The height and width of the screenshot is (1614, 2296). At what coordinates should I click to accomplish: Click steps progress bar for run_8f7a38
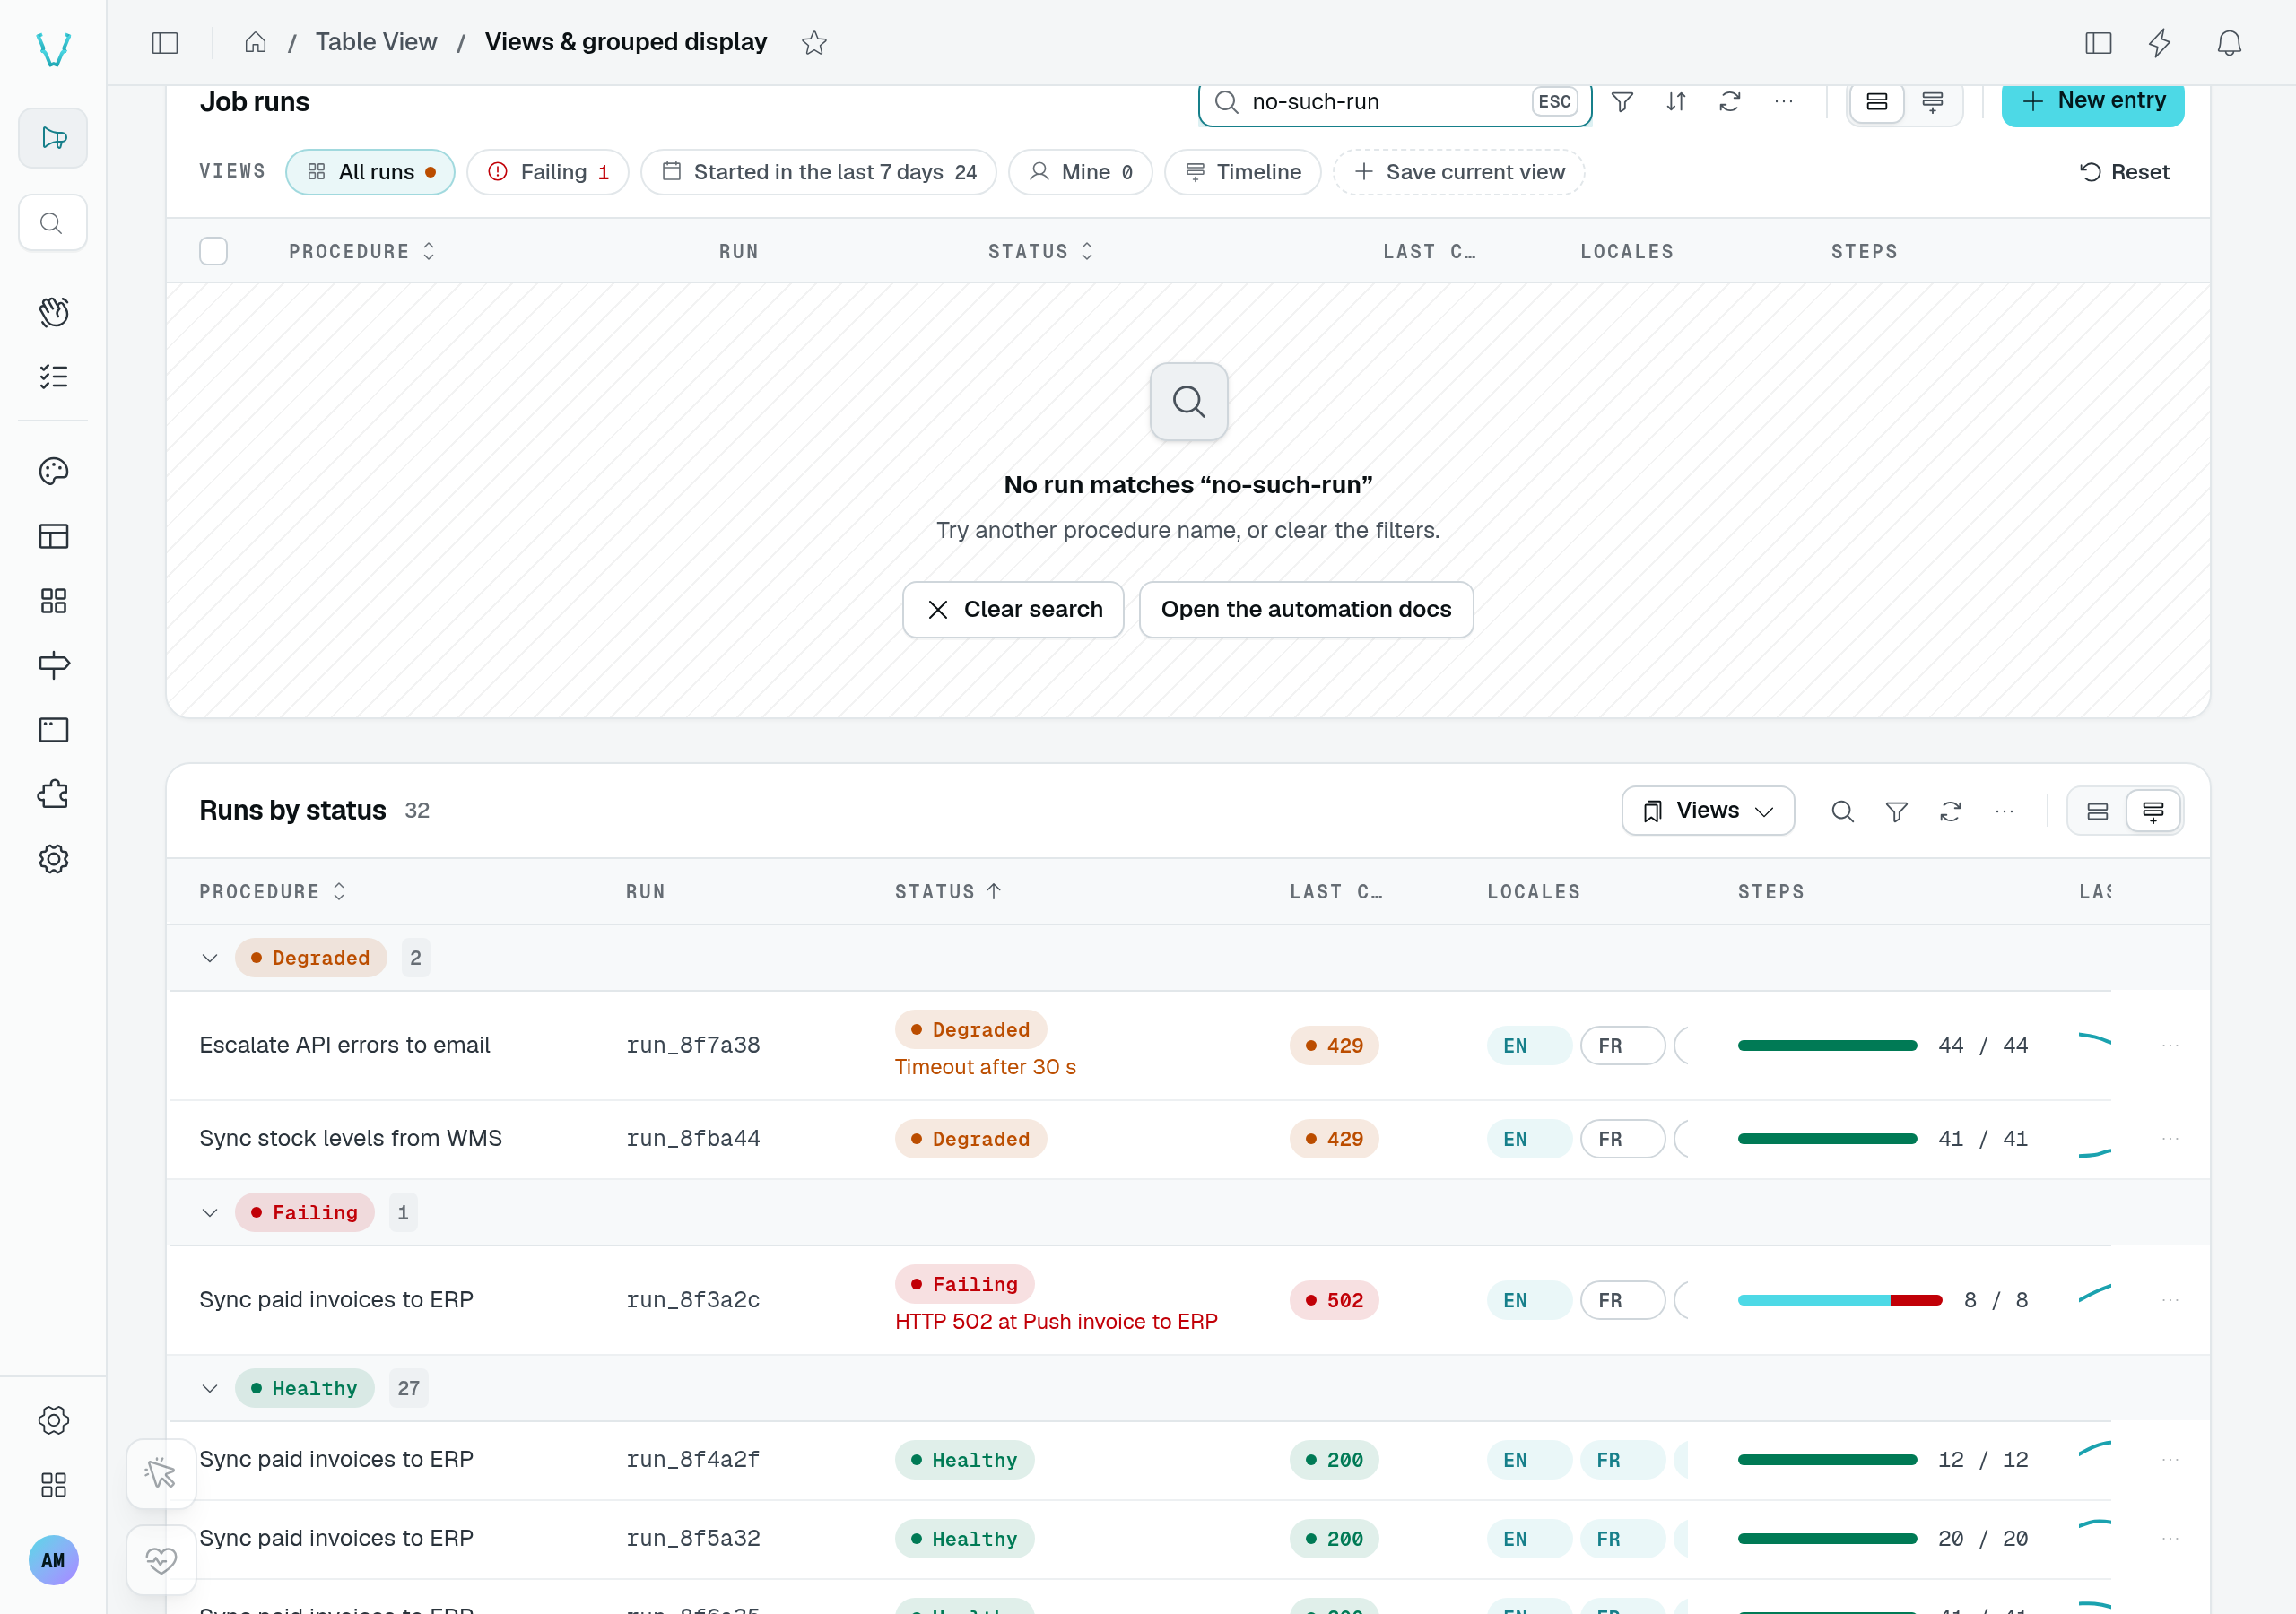coord(1827,1046)
